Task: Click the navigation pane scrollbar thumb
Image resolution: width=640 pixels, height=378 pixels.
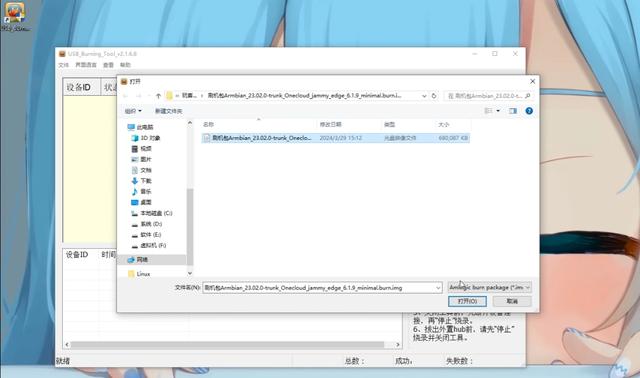Action: pos(190,227)
